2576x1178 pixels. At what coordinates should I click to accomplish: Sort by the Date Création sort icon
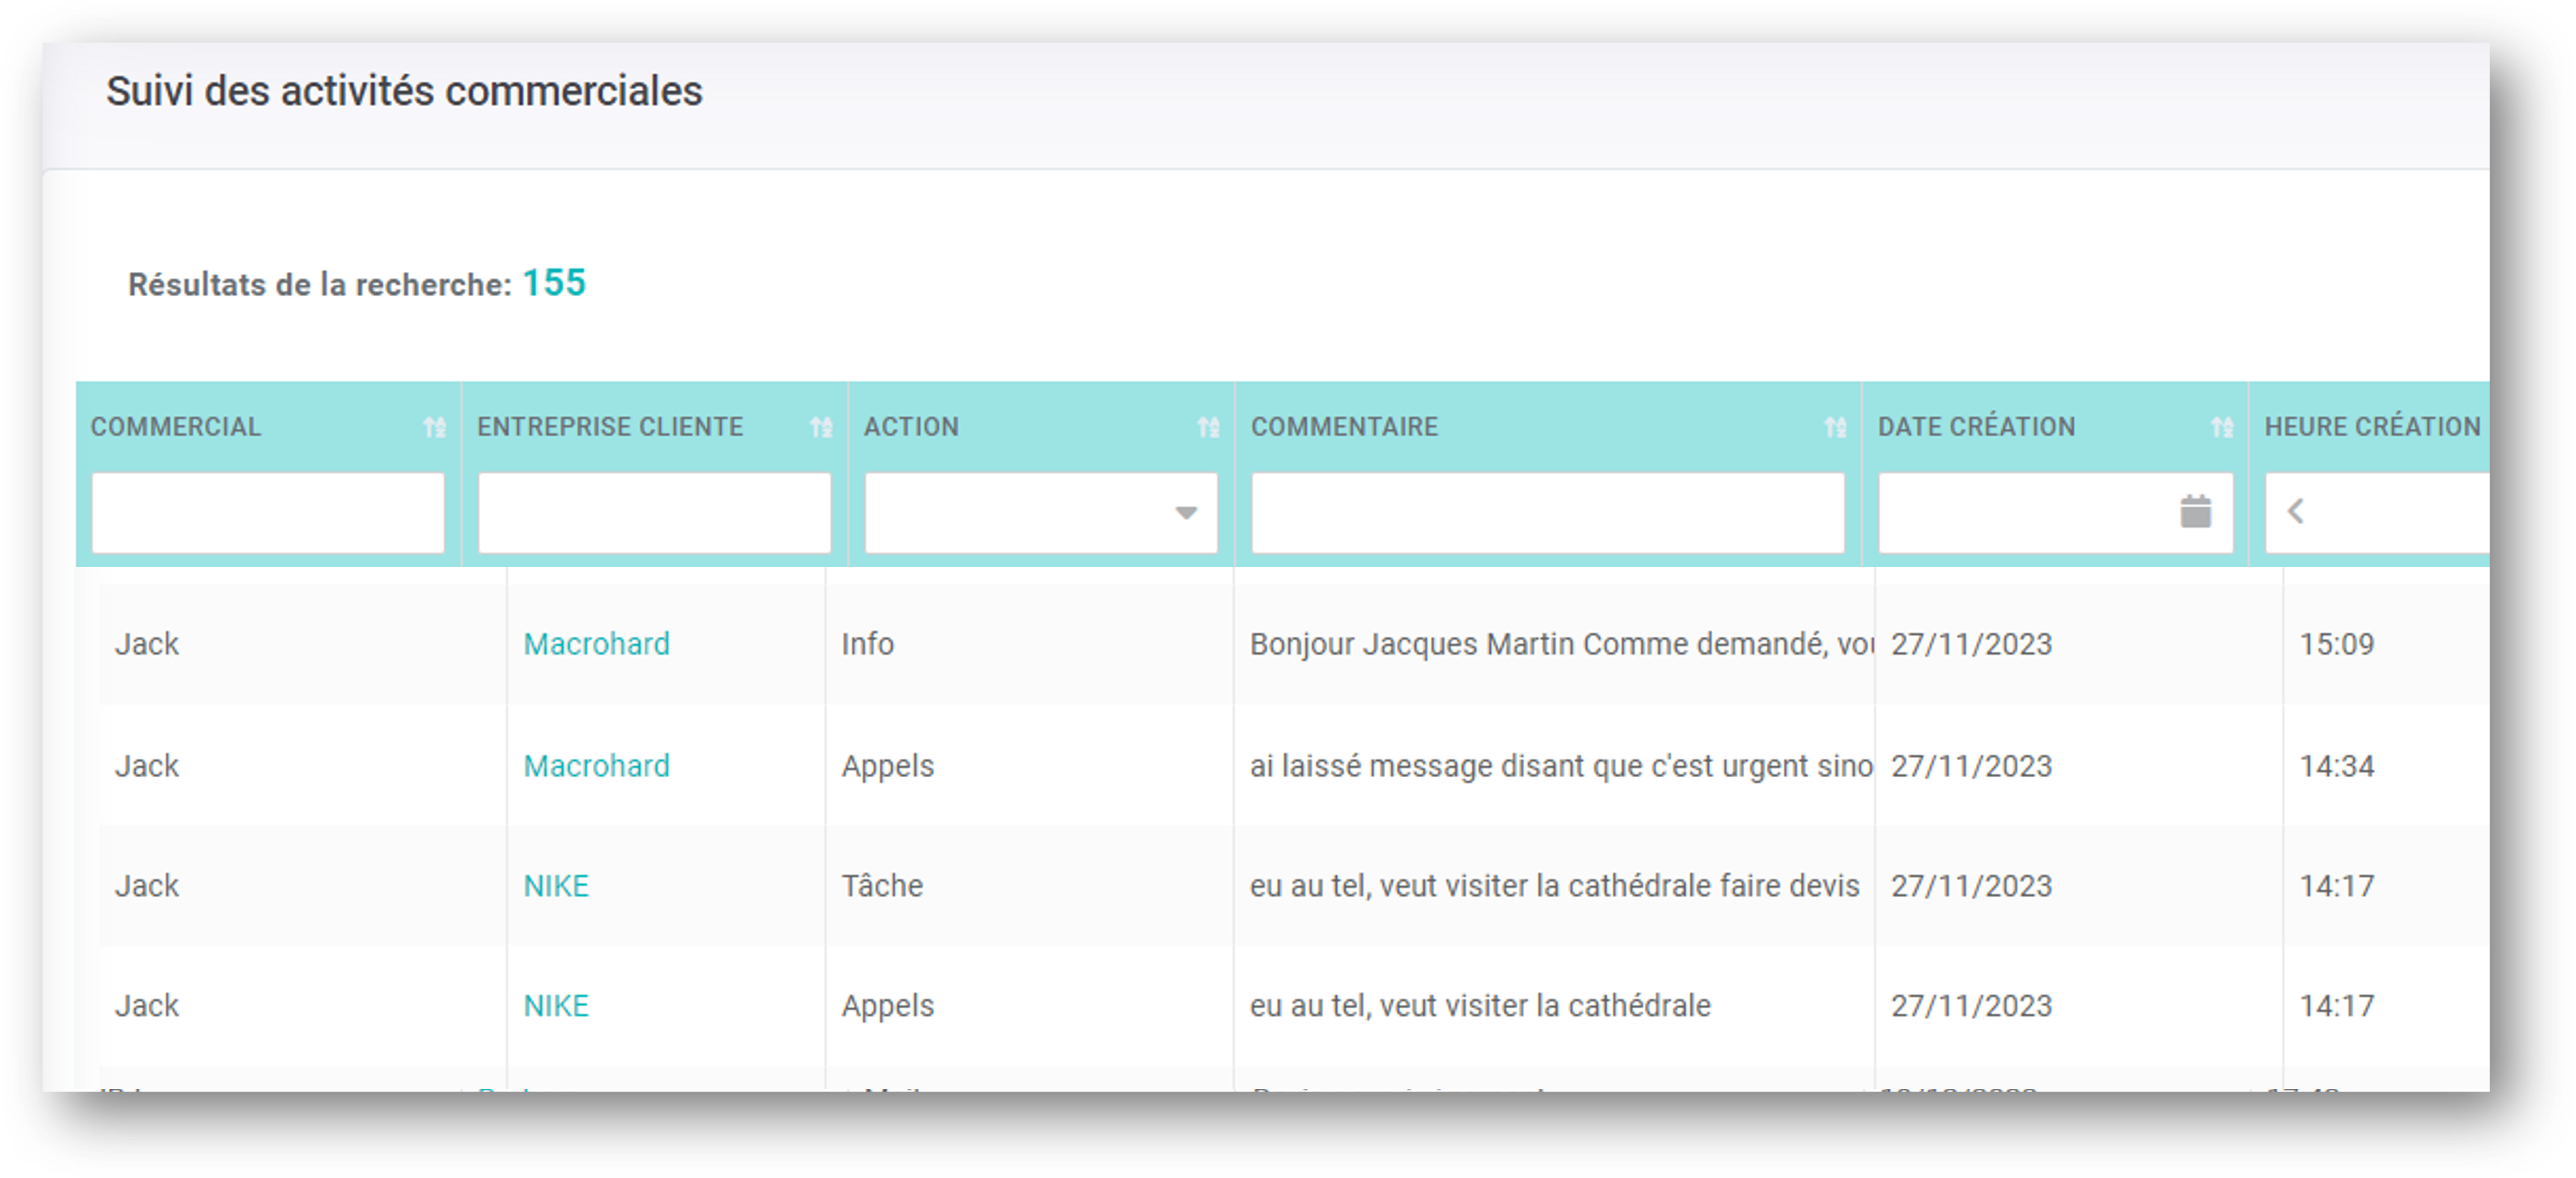tap(2222, 427)
